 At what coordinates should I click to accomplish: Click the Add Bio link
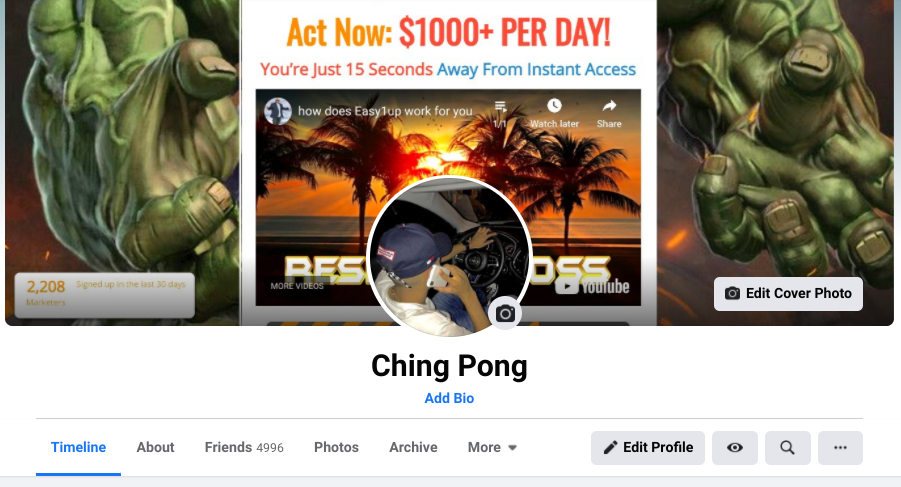[x=449, y=398]
